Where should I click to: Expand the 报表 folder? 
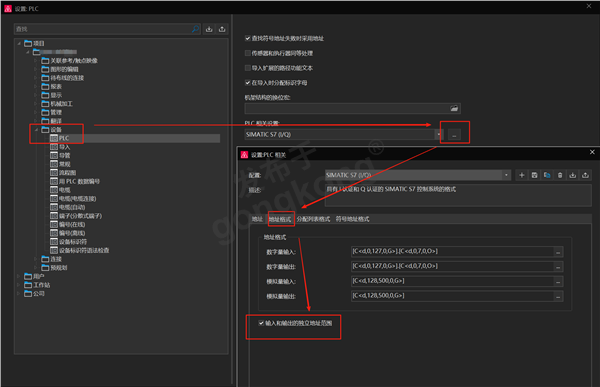point(36,87)
